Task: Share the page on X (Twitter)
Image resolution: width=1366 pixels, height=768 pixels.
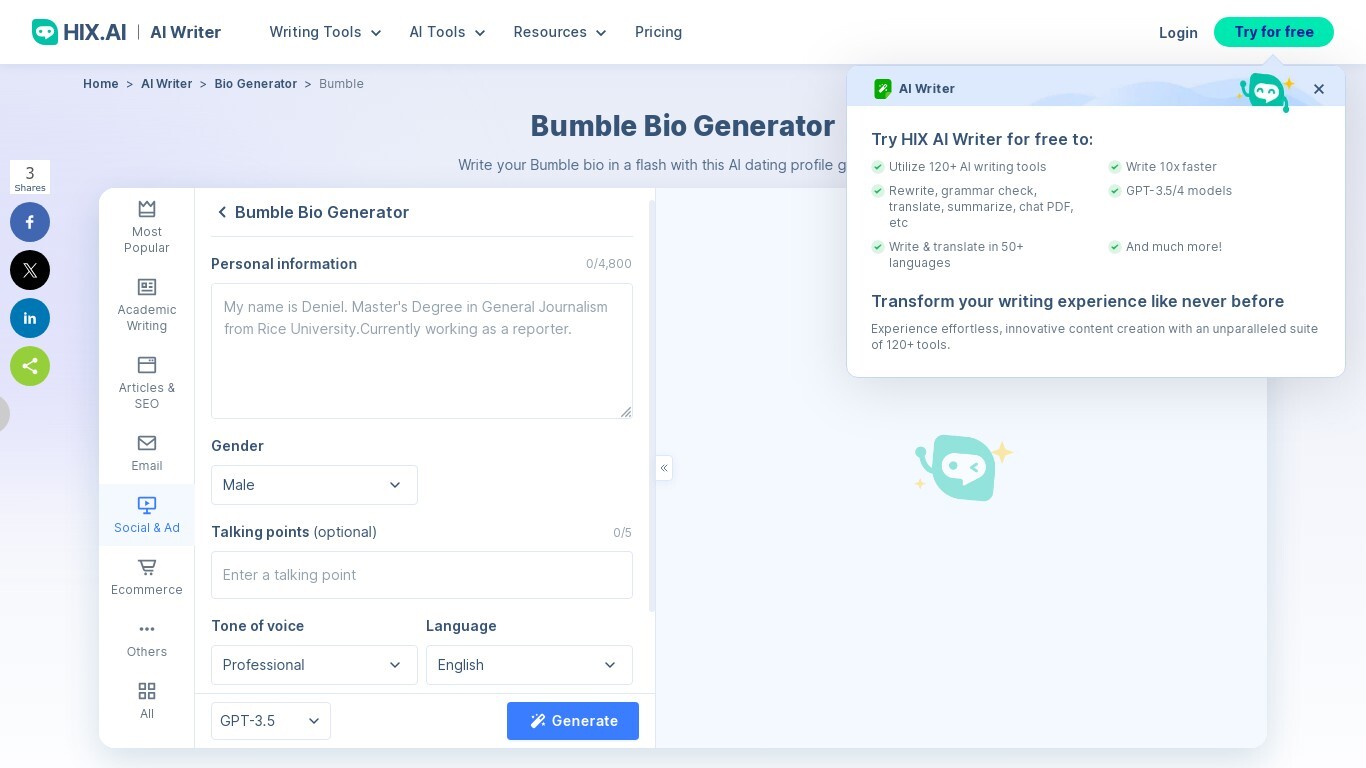Action: click(x=30, y=270)
